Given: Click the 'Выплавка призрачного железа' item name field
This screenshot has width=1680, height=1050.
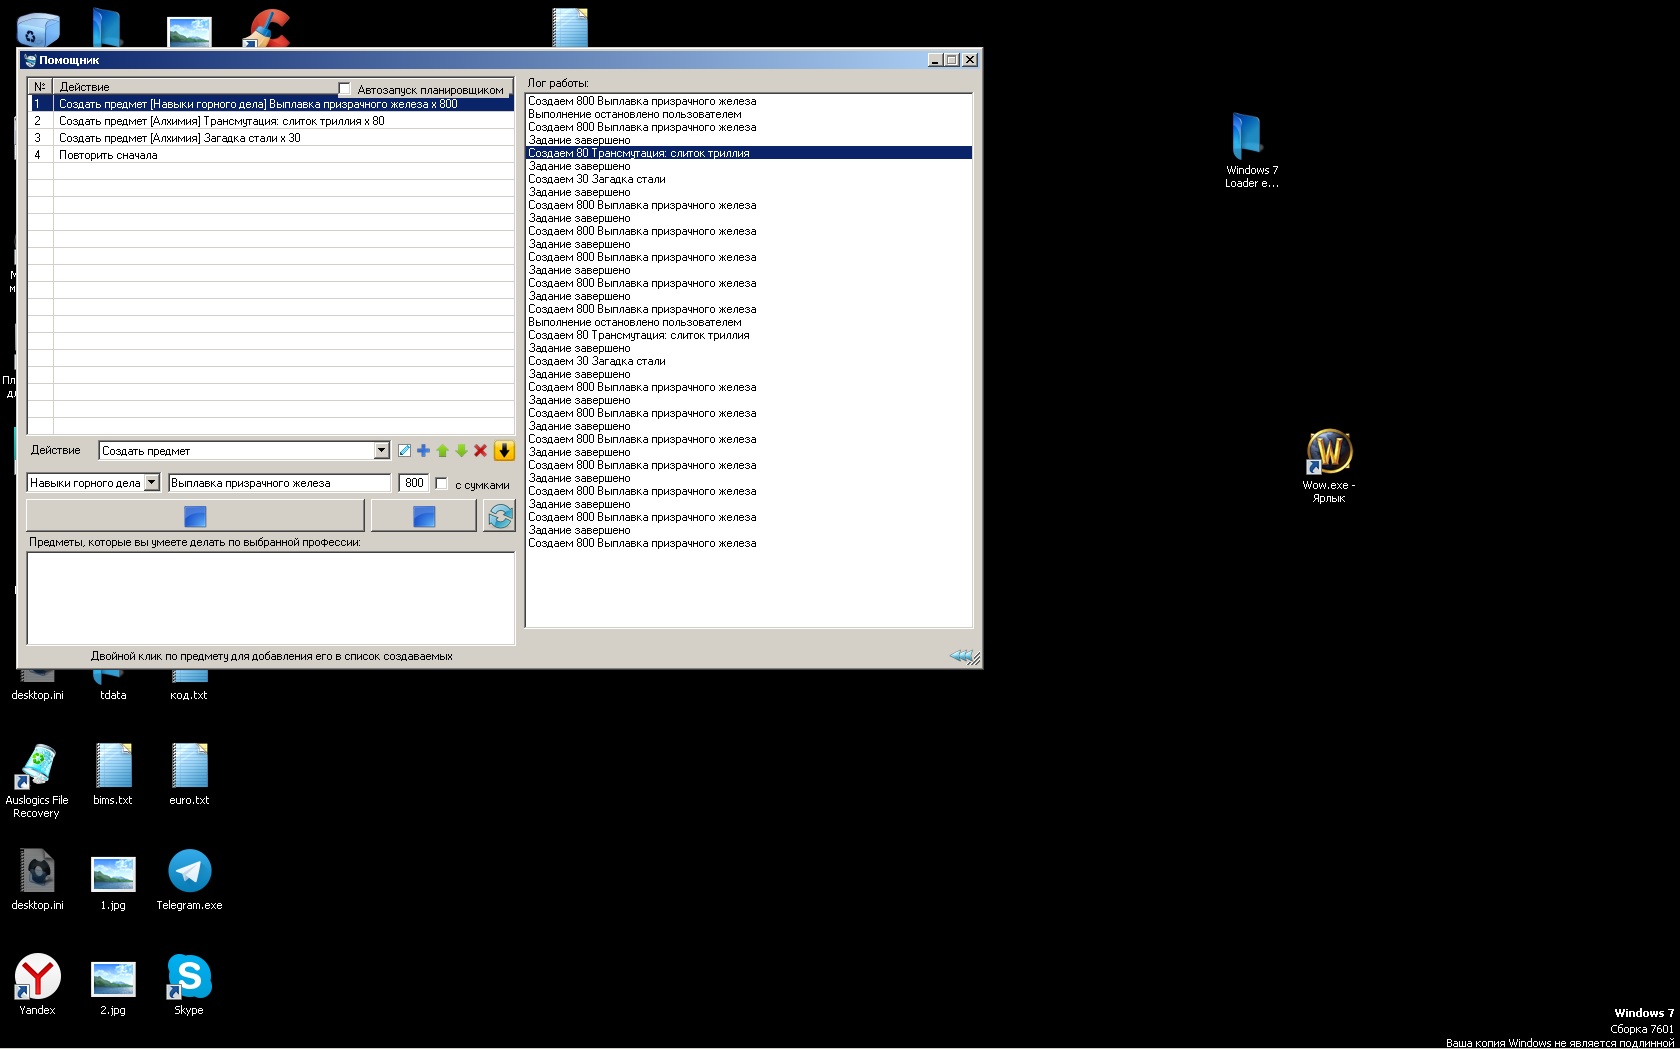Looking at the screenshot, I should (x=279, y=483).
